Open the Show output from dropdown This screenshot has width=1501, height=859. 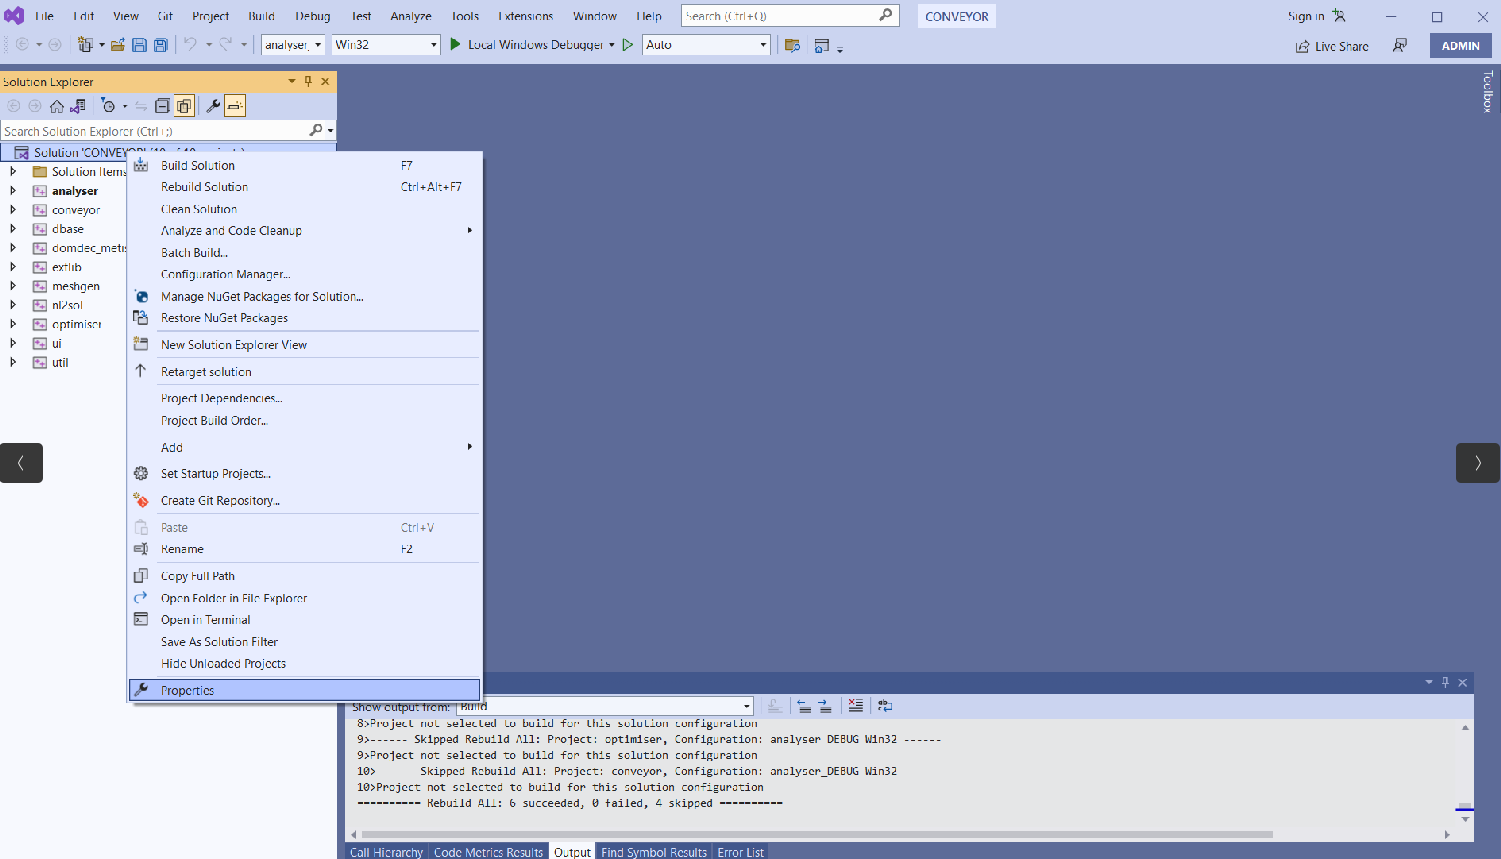pyautogui.click(x=604, y=706)
